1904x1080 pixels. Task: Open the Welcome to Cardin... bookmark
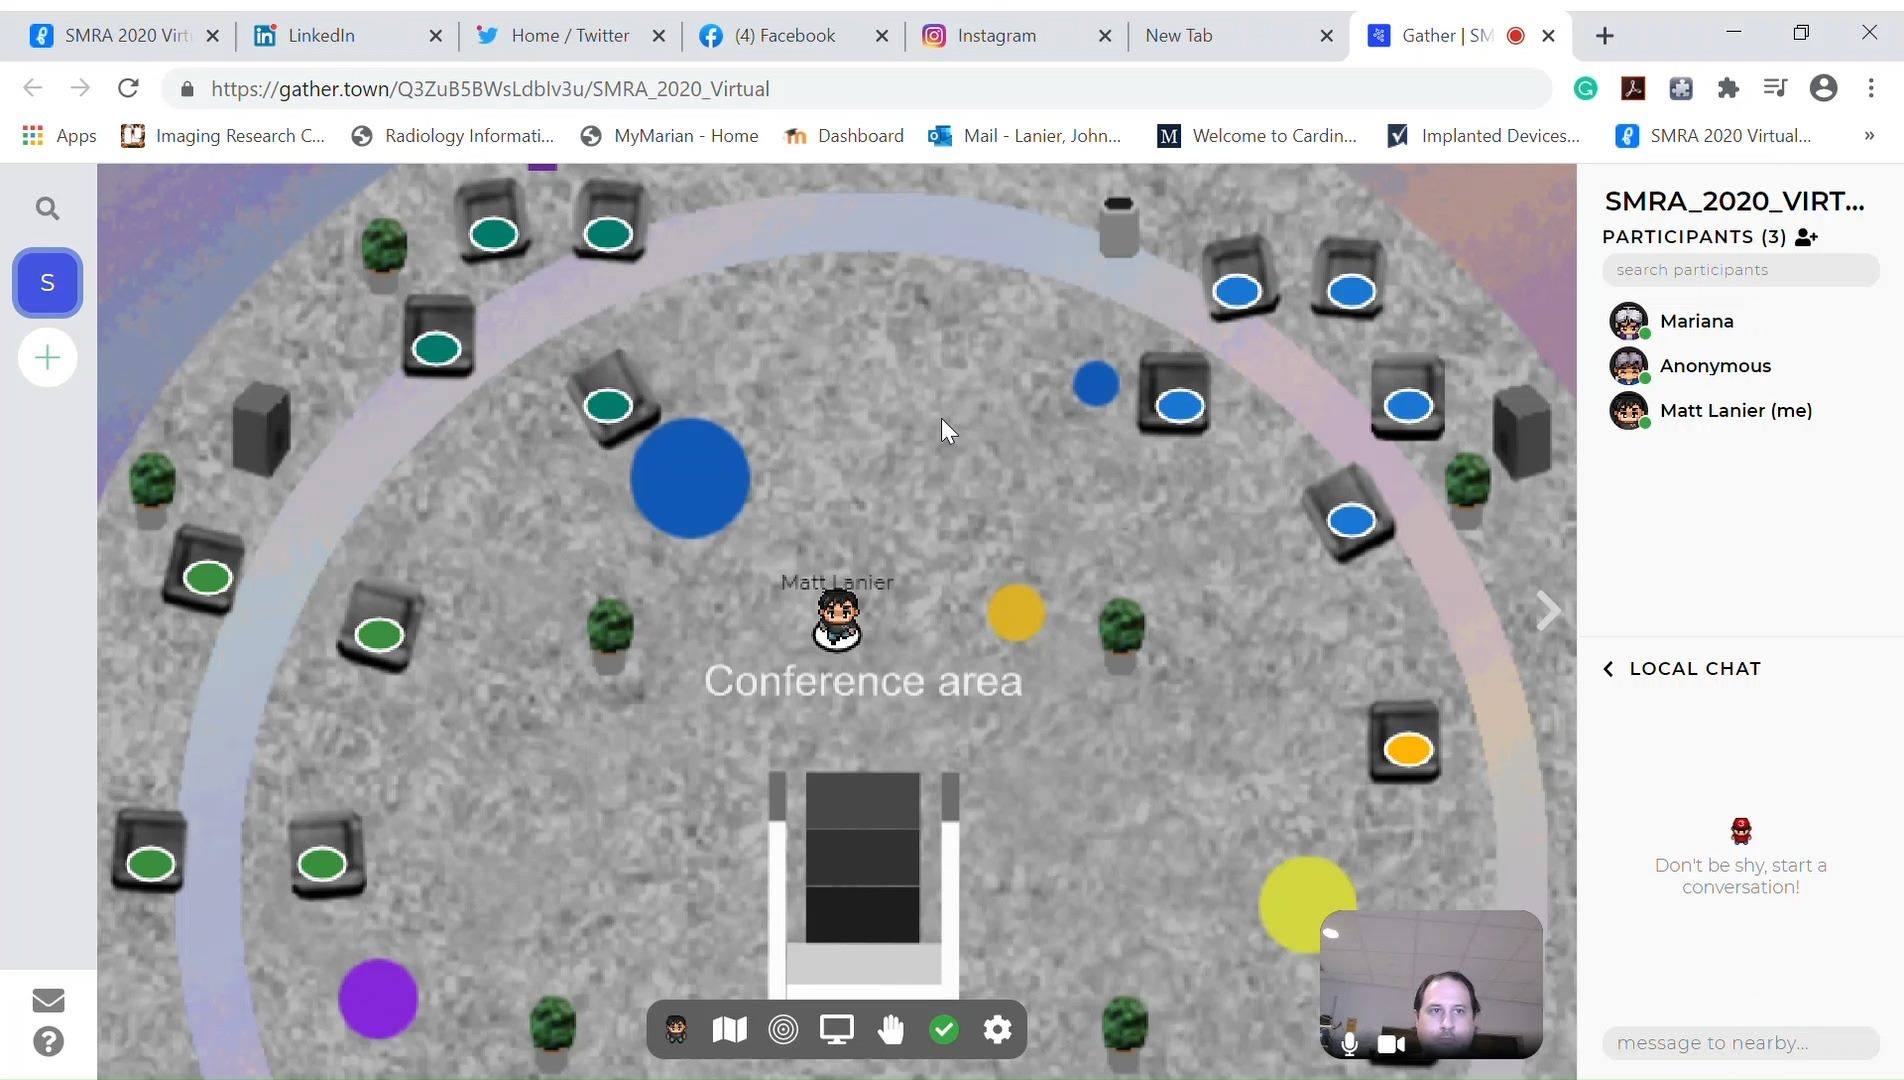point(1257,136)
